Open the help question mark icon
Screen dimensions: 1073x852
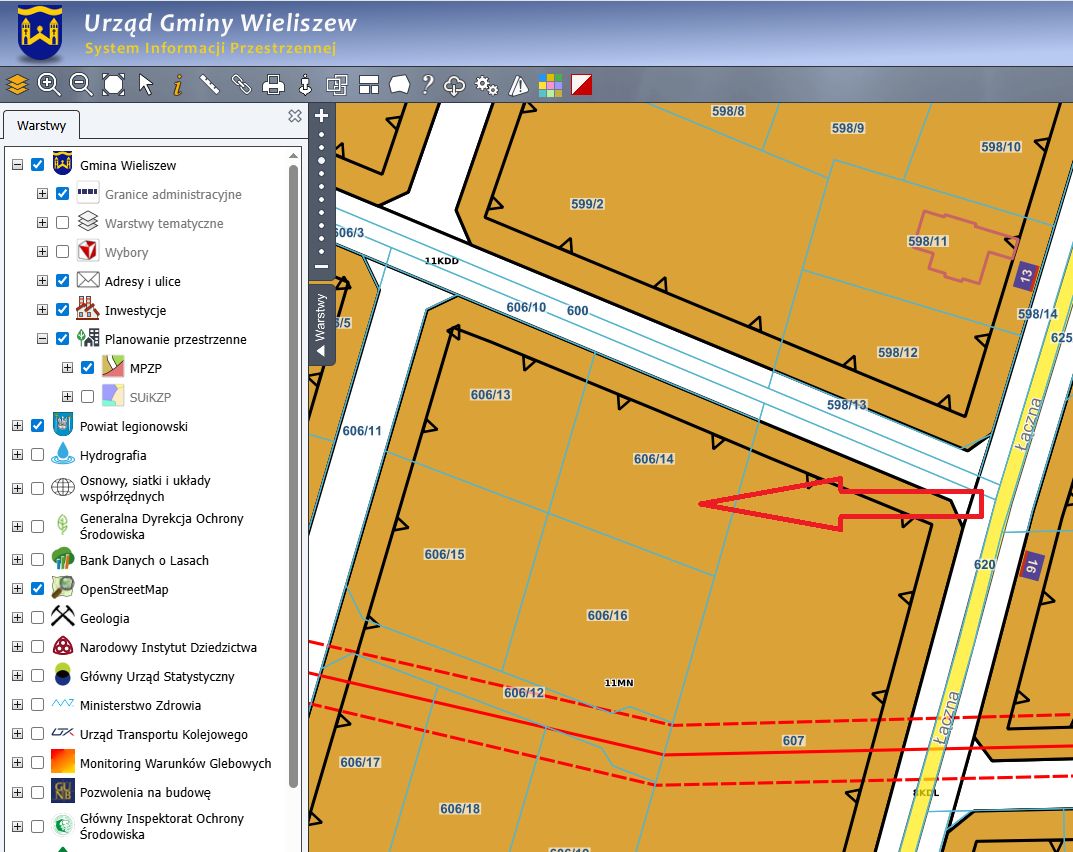pos(428,85)
